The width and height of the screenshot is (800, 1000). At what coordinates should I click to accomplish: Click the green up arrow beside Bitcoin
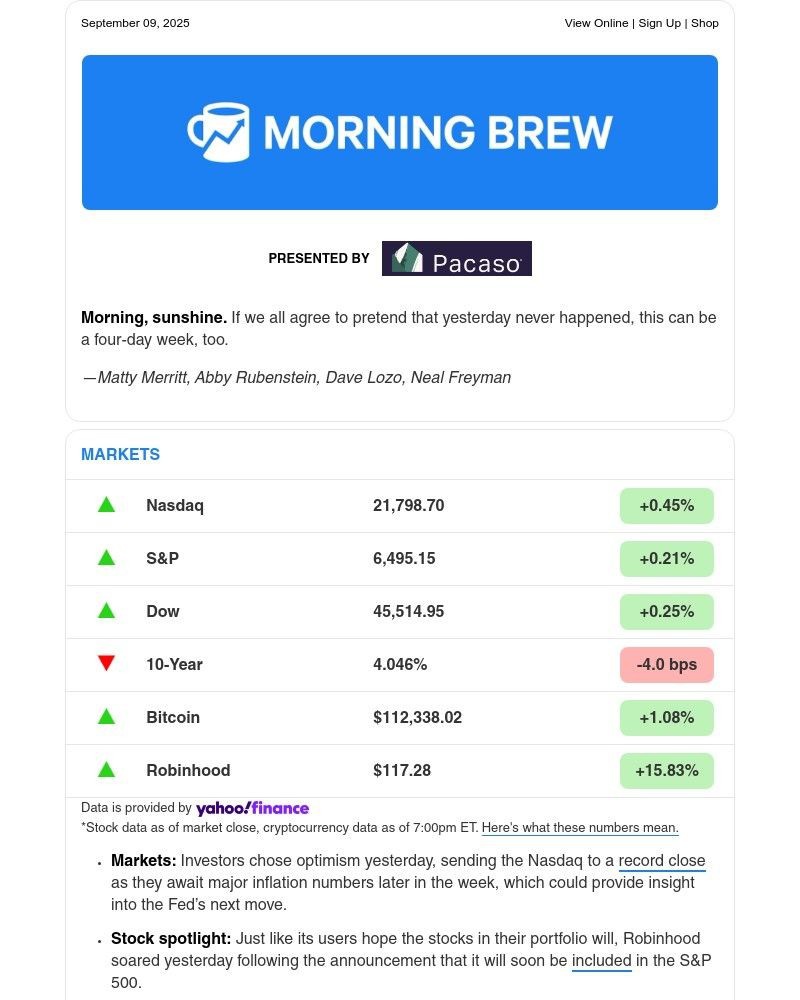click(x=107, y=717)
